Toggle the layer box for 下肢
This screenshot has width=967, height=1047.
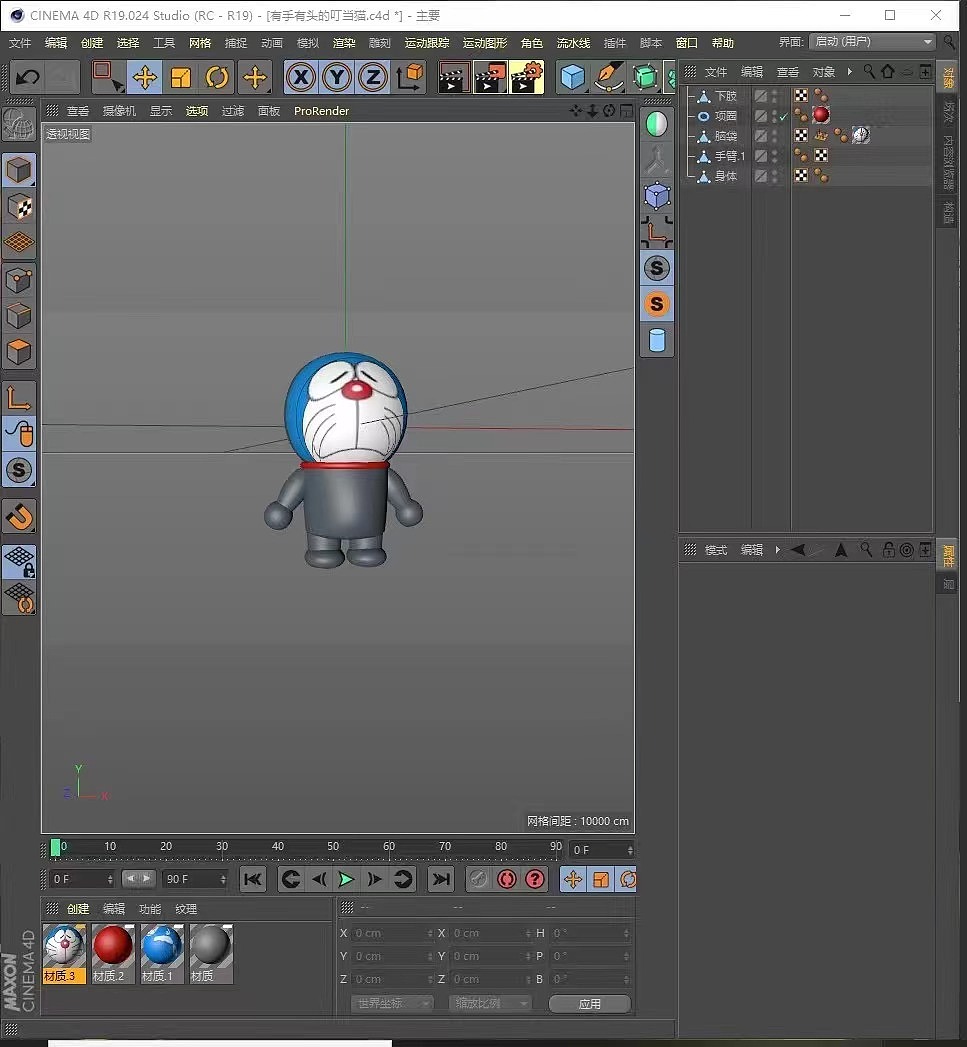pos(761,95)
